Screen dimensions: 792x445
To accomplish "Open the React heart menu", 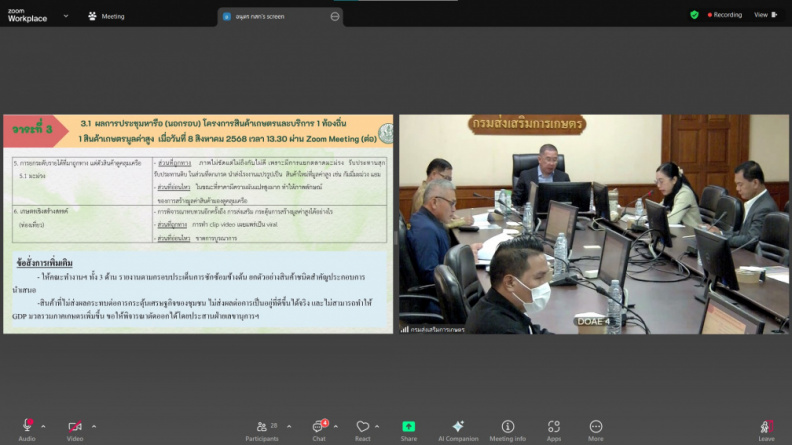I will click(x=363, y=430).
